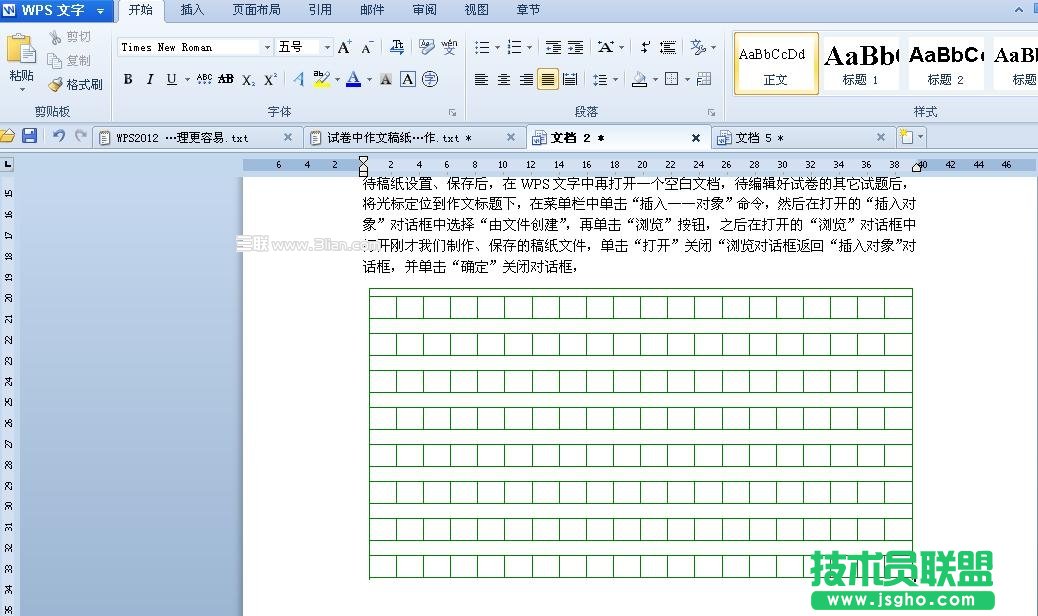Image resolution: width=1038 pixels, height=616 pixels.
Task: Apply the 标题 1 heading style
Action: coord(860,62)
